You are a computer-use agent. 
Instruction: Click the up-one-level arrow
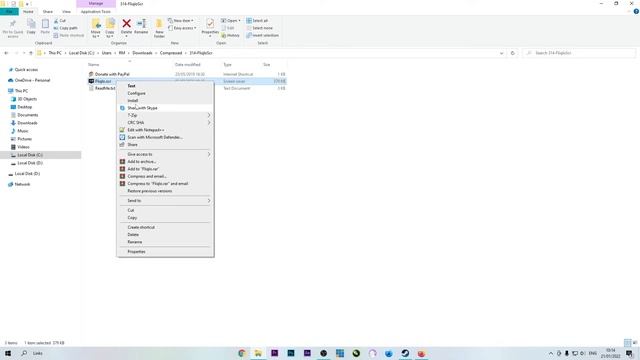point(31,53)
